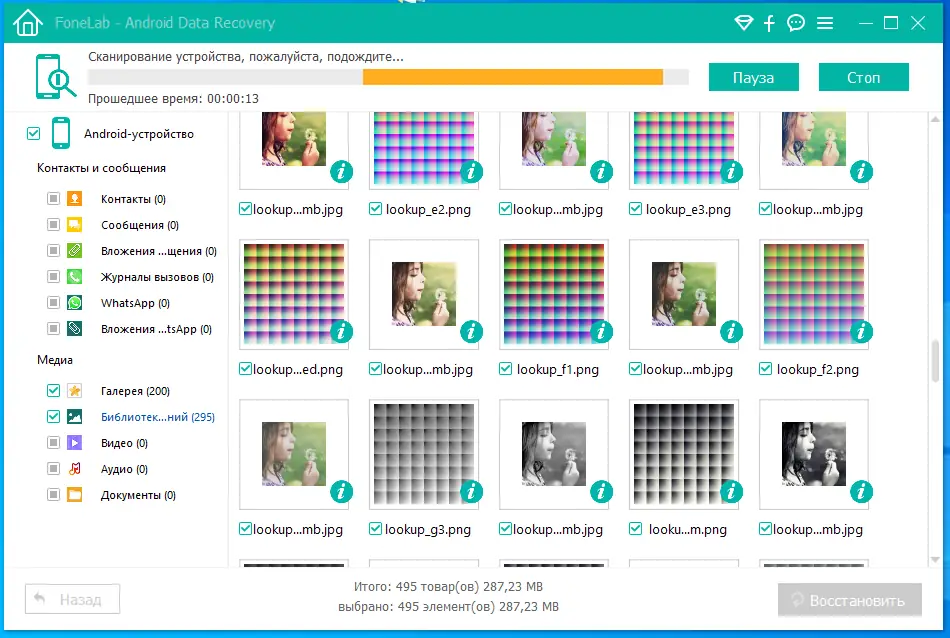Uncheck the lookup_g3.png file checkbox
The image size is (950, 638).
[376, 529]
